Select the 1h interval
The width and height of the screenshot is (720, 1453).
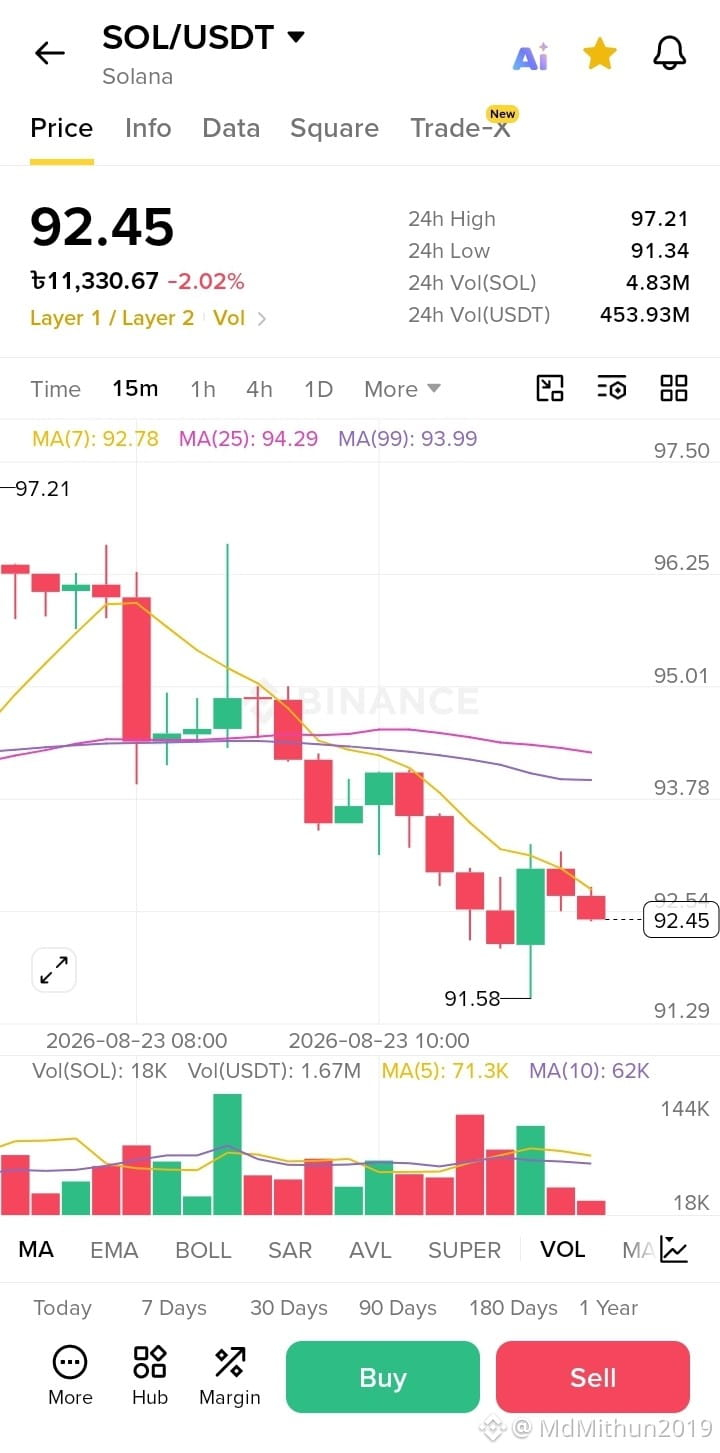coord(203,389)
